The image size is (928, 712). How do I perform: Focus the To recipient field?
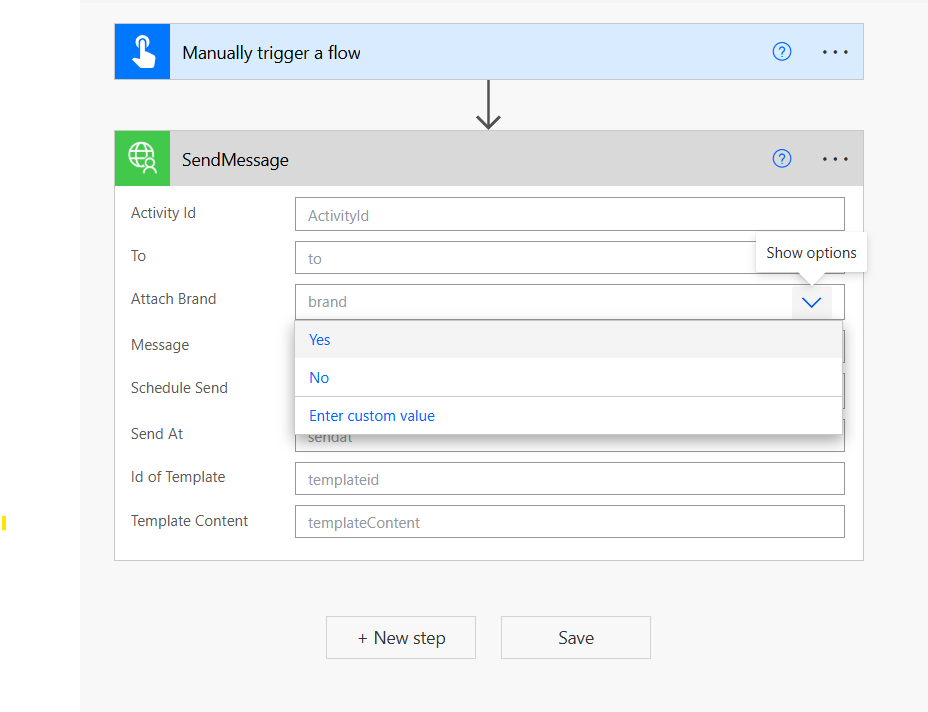click(x=525, y=258)
